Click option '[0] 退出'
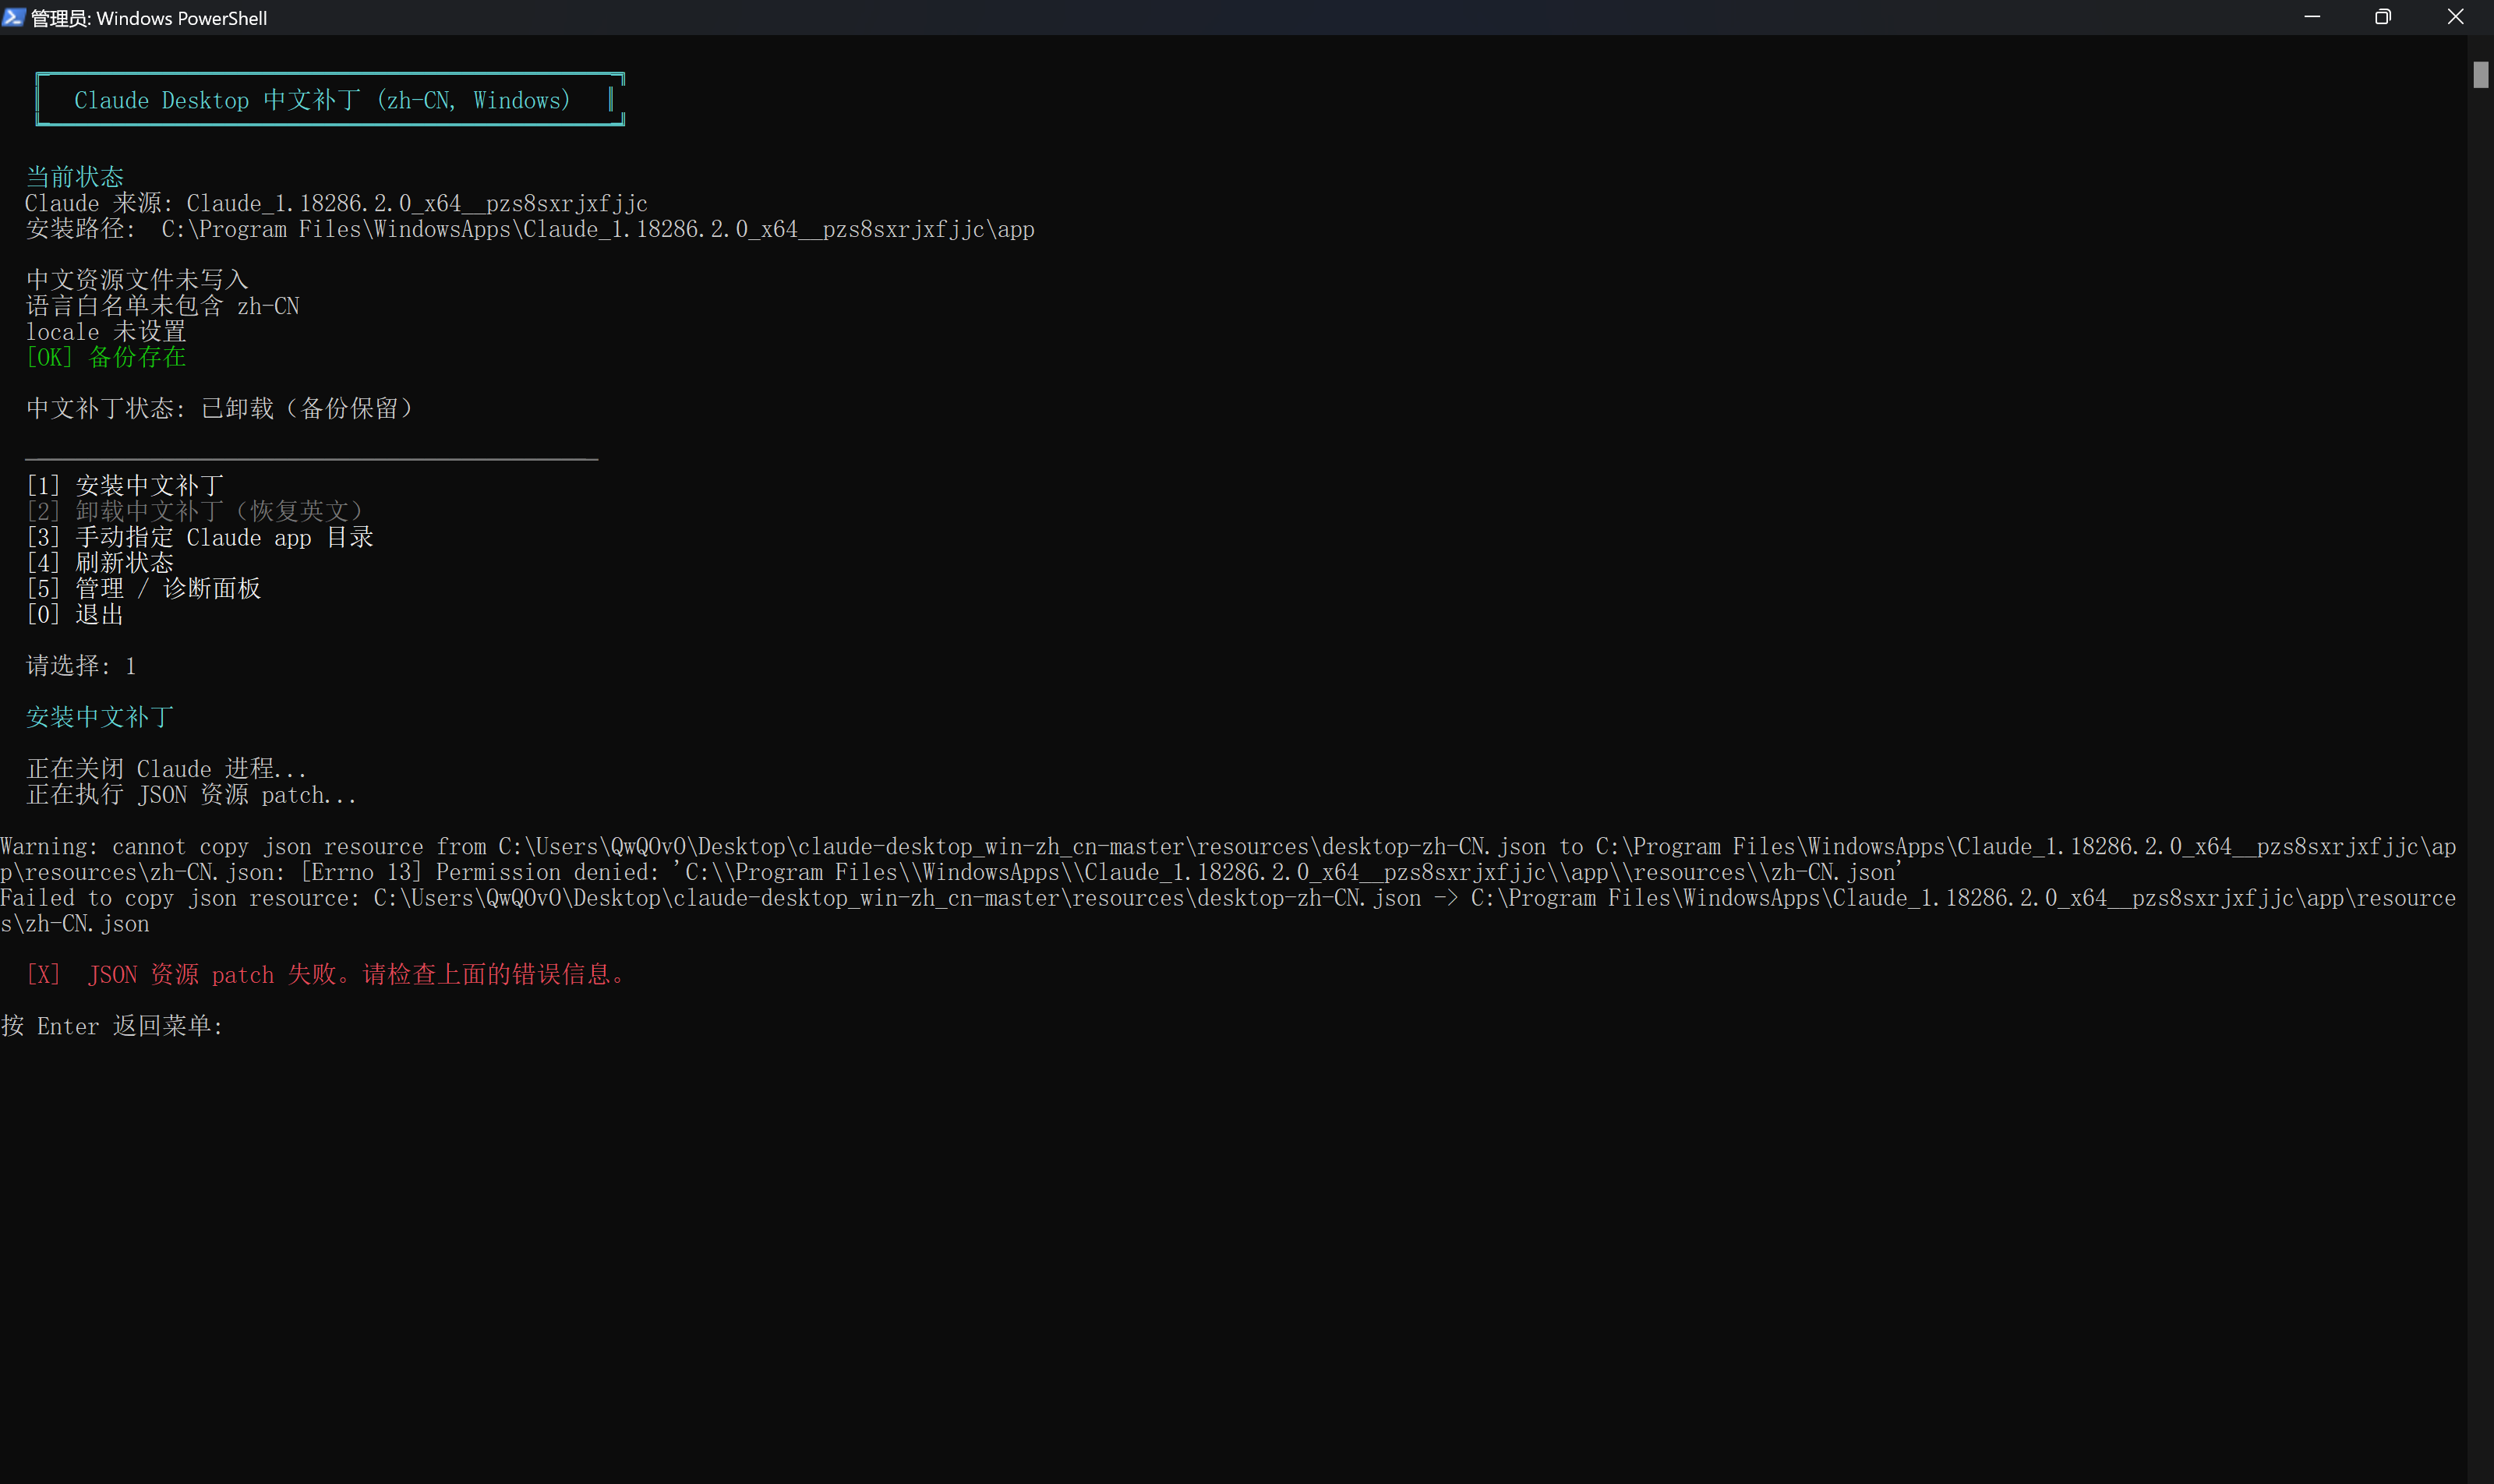Viewport: 2494px width, 1484px height. click(75, 615)
